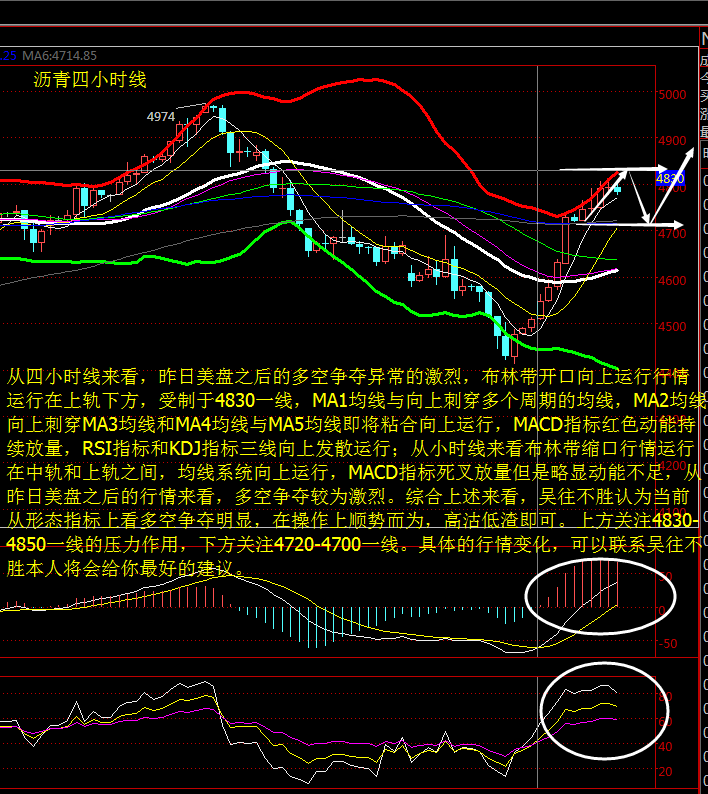Click the latest cyan candle near 4830

617,189
